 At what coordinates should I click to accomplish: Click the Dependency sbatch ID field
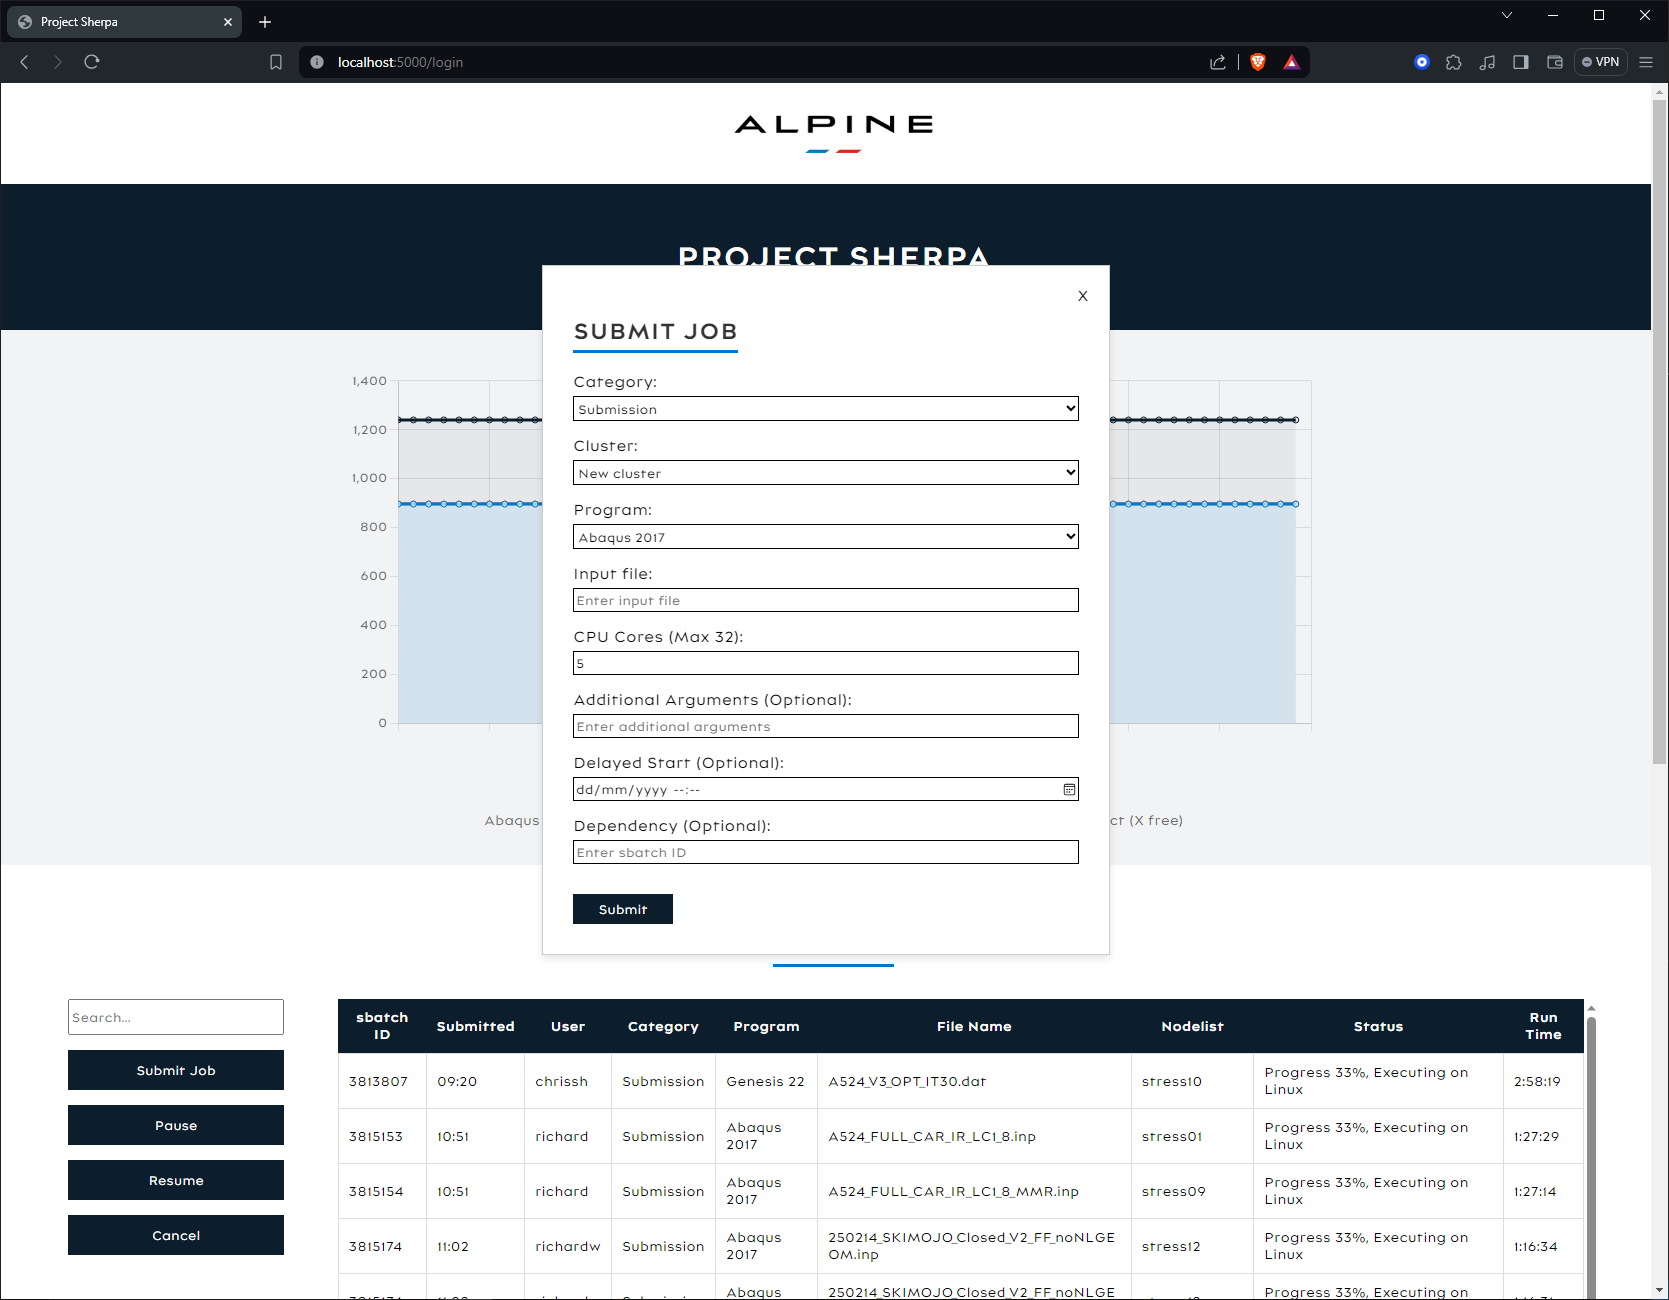tap(826, 852)
